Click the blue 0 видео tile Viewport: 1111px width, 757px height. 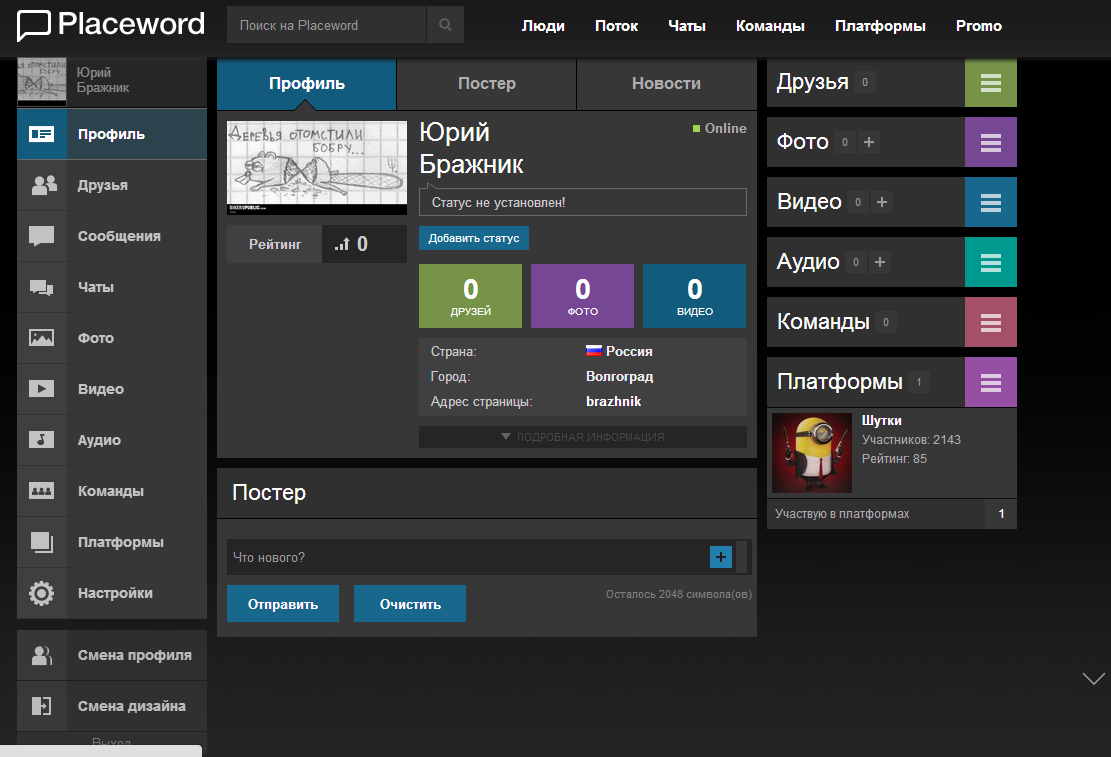694,296
